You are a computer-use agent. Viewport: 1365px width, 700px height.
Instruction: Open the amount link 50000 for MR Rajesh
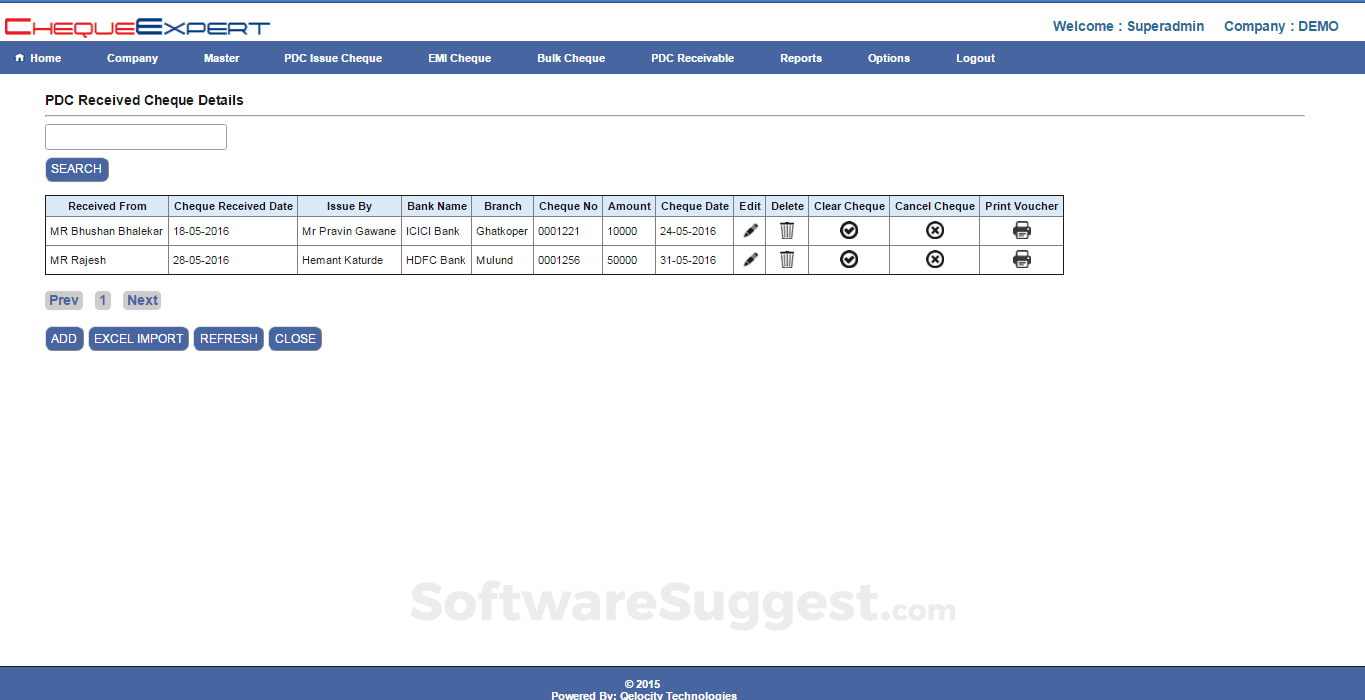coord(625,259)
